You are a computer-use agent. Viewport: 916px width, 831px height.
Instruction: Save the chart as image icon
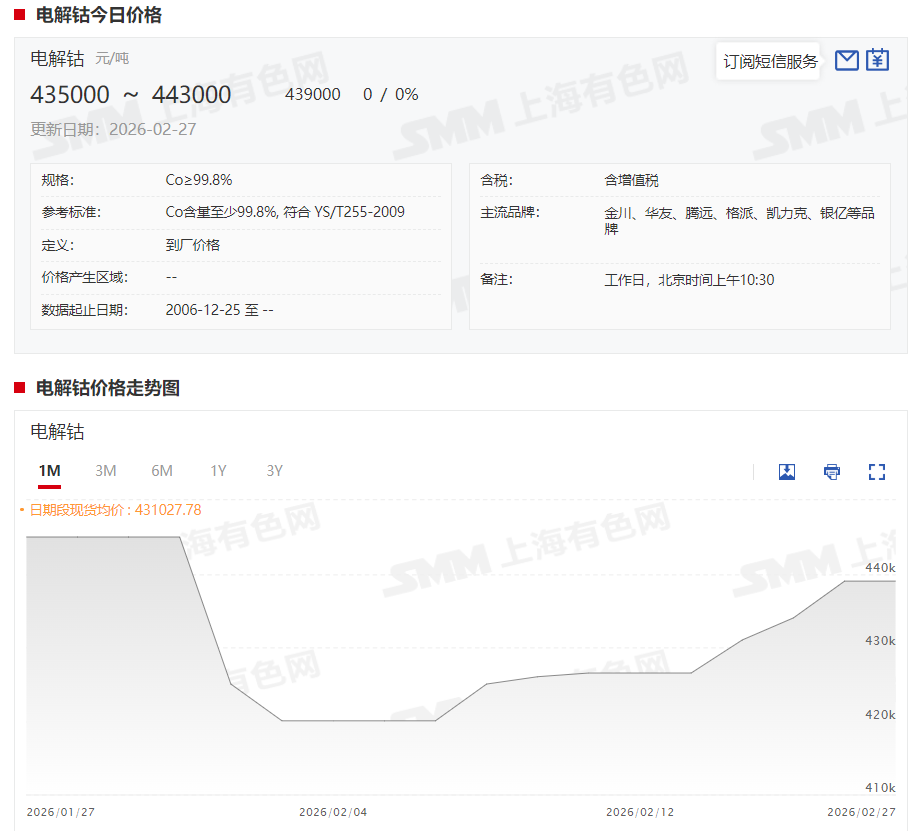[787, 472]
